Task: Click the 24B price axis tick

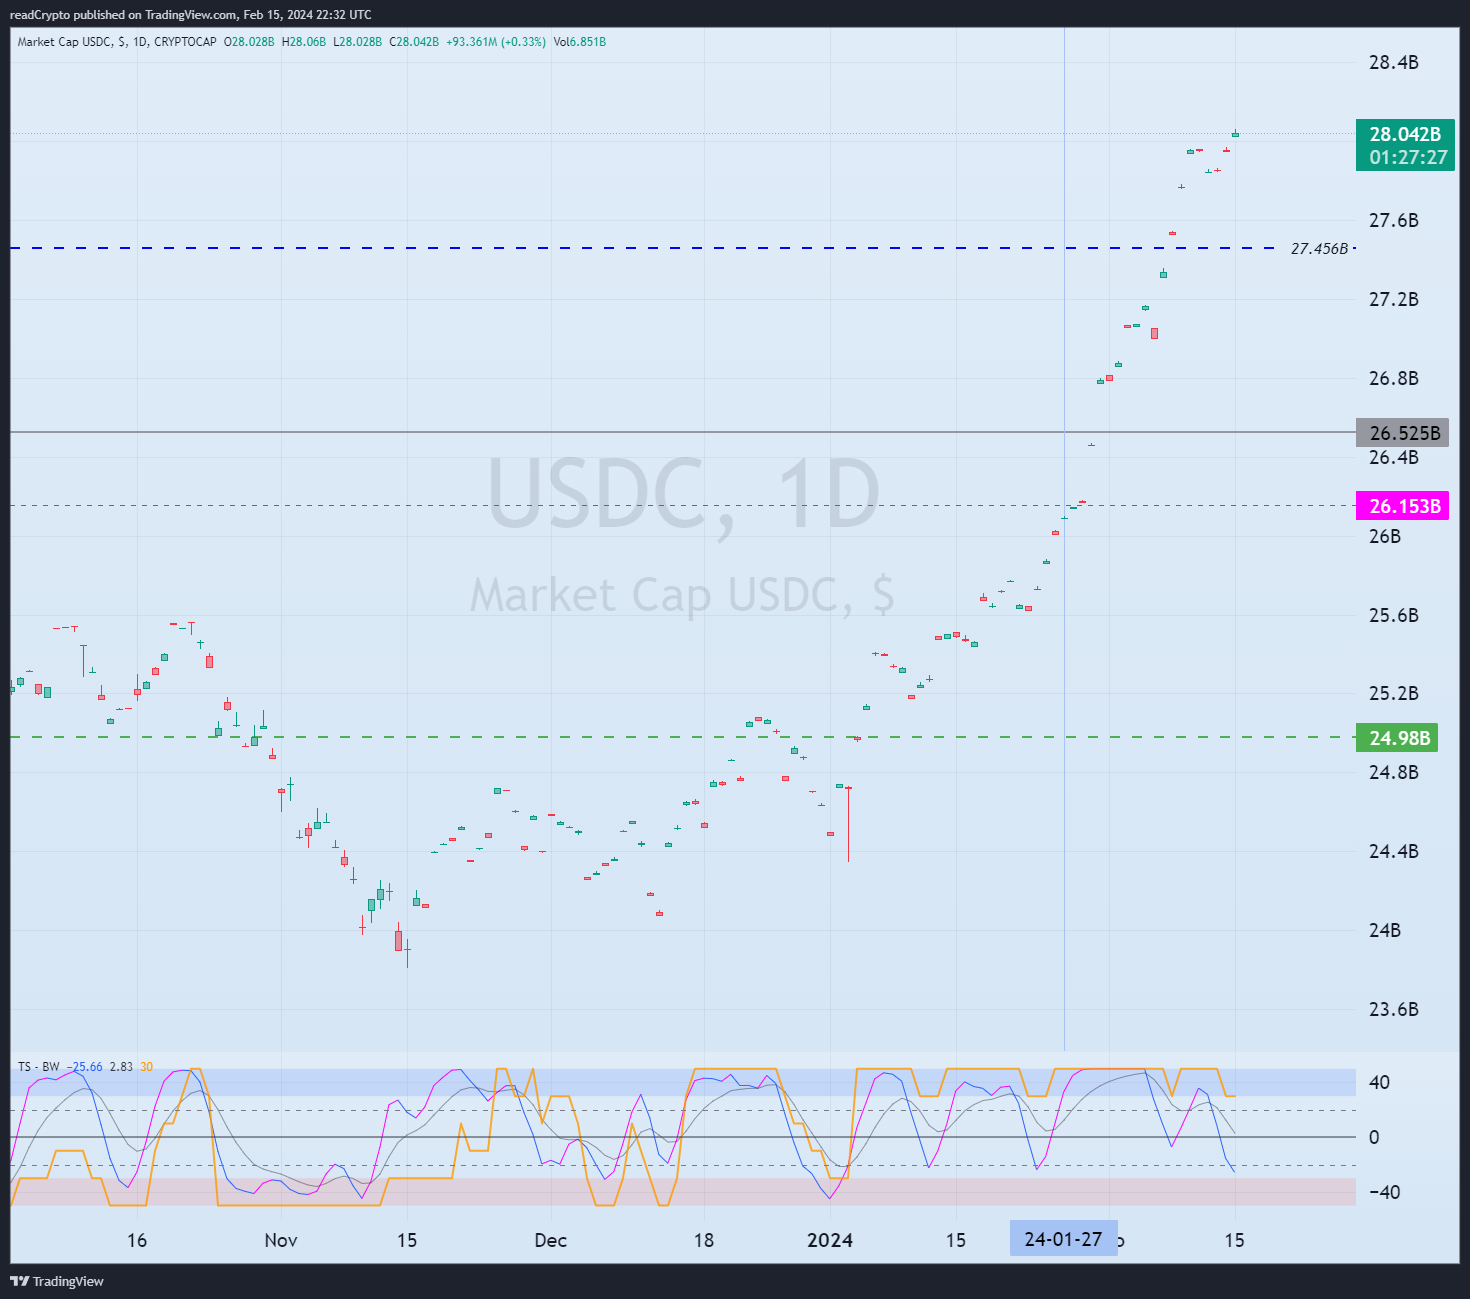Action: pos(1385,931)
